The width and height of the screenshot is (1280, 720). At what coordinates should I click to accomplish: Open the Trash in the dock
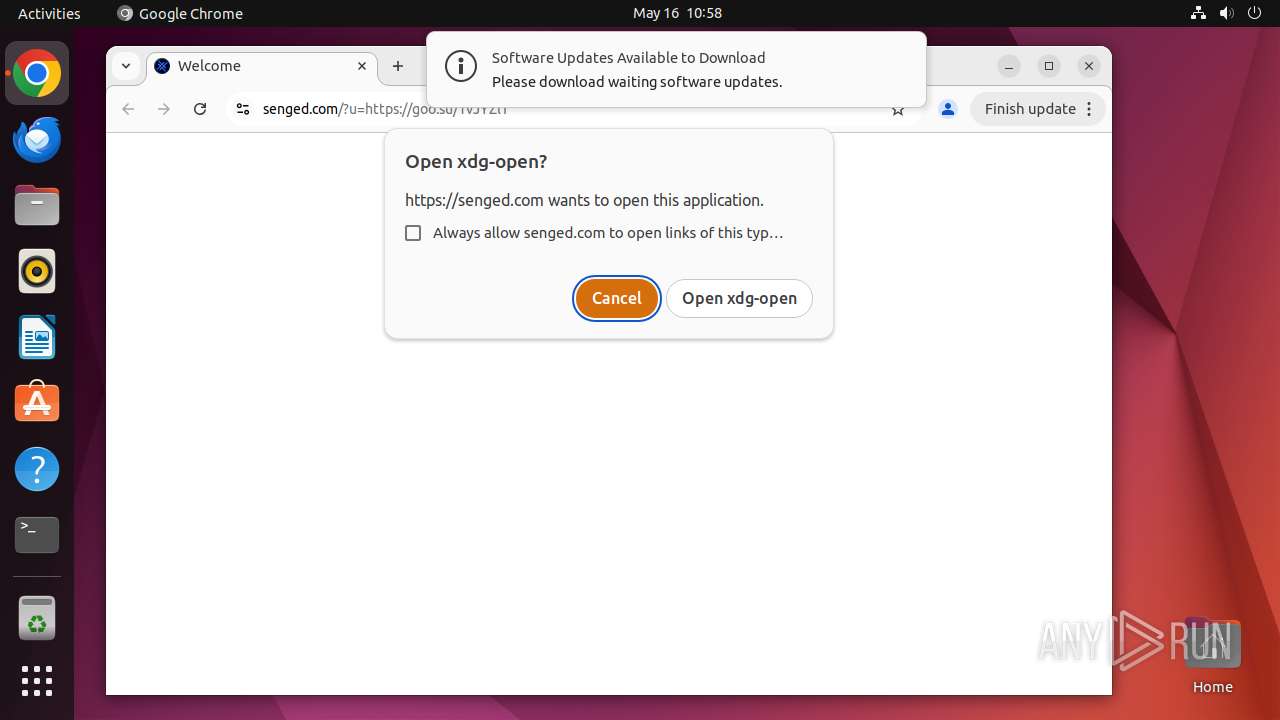pyautogui.click(x=37, y=618)
